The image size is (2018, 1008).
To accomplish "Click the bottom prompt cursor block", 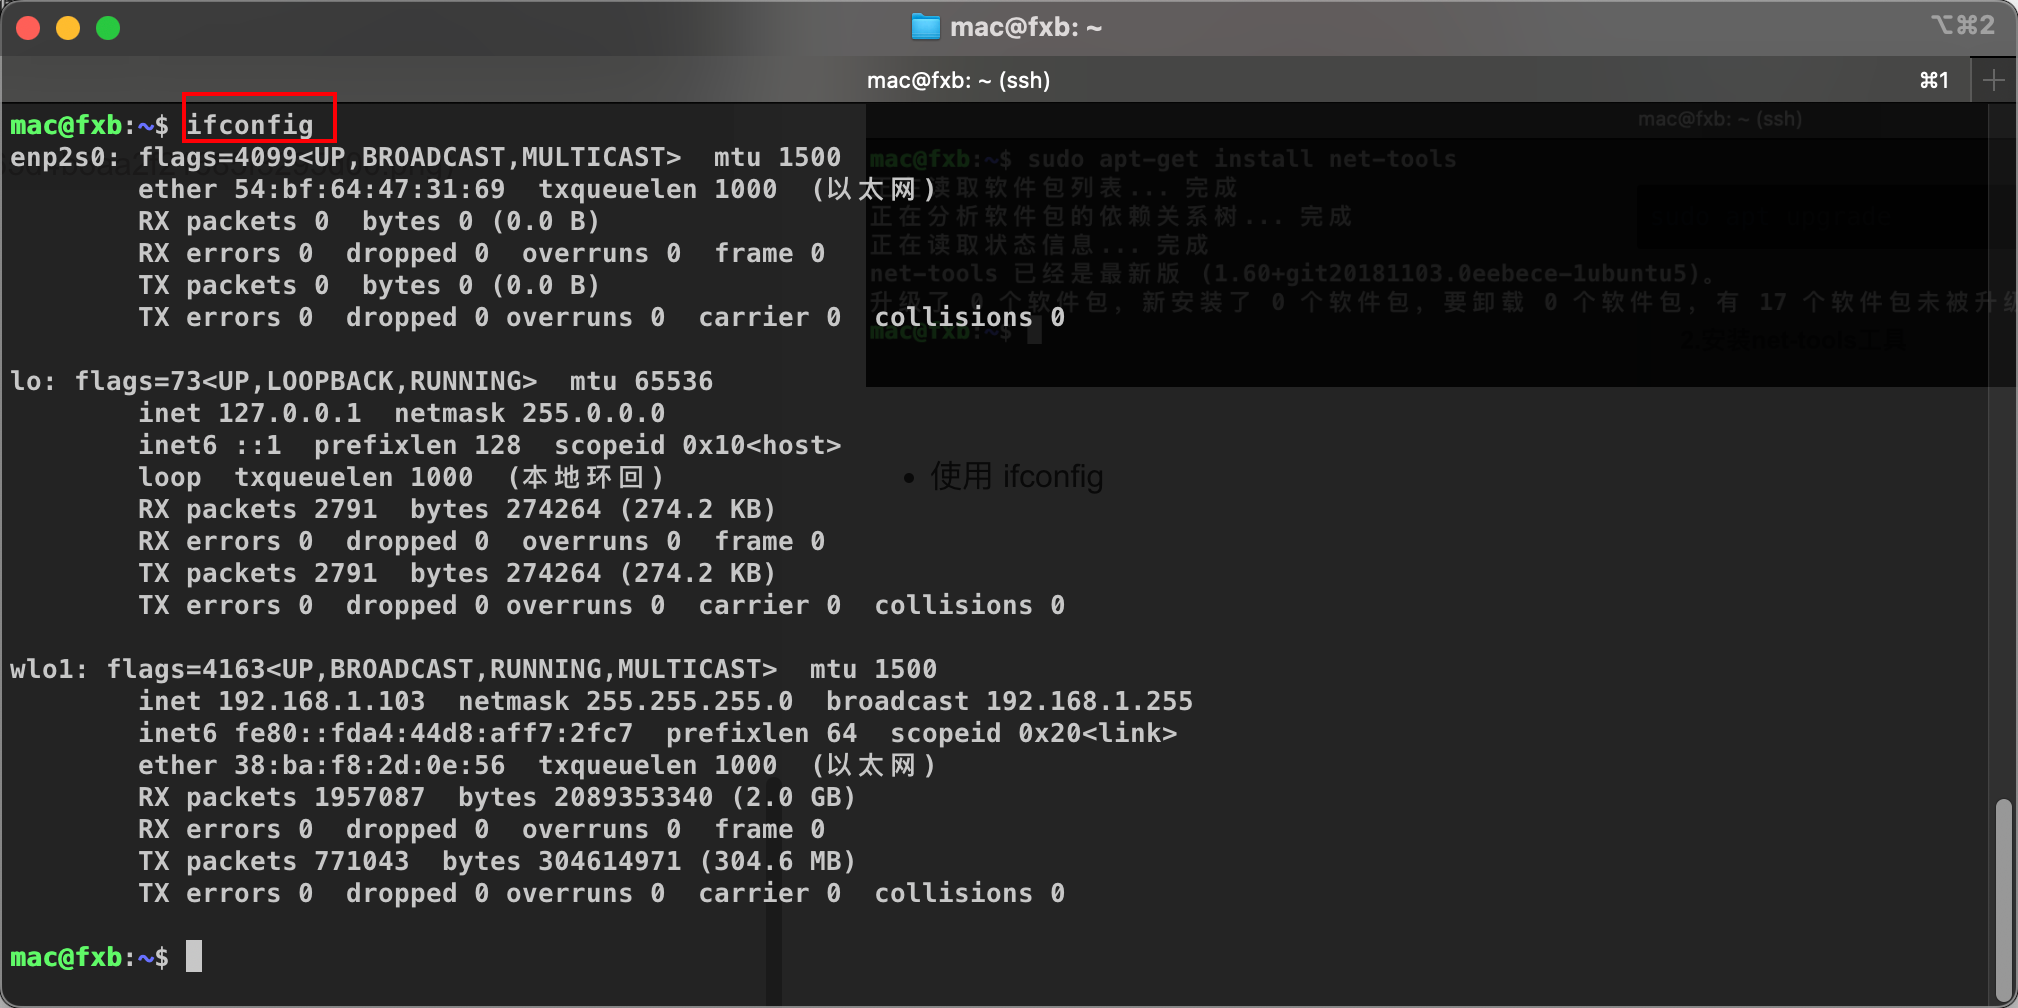I will coord(194,956).
